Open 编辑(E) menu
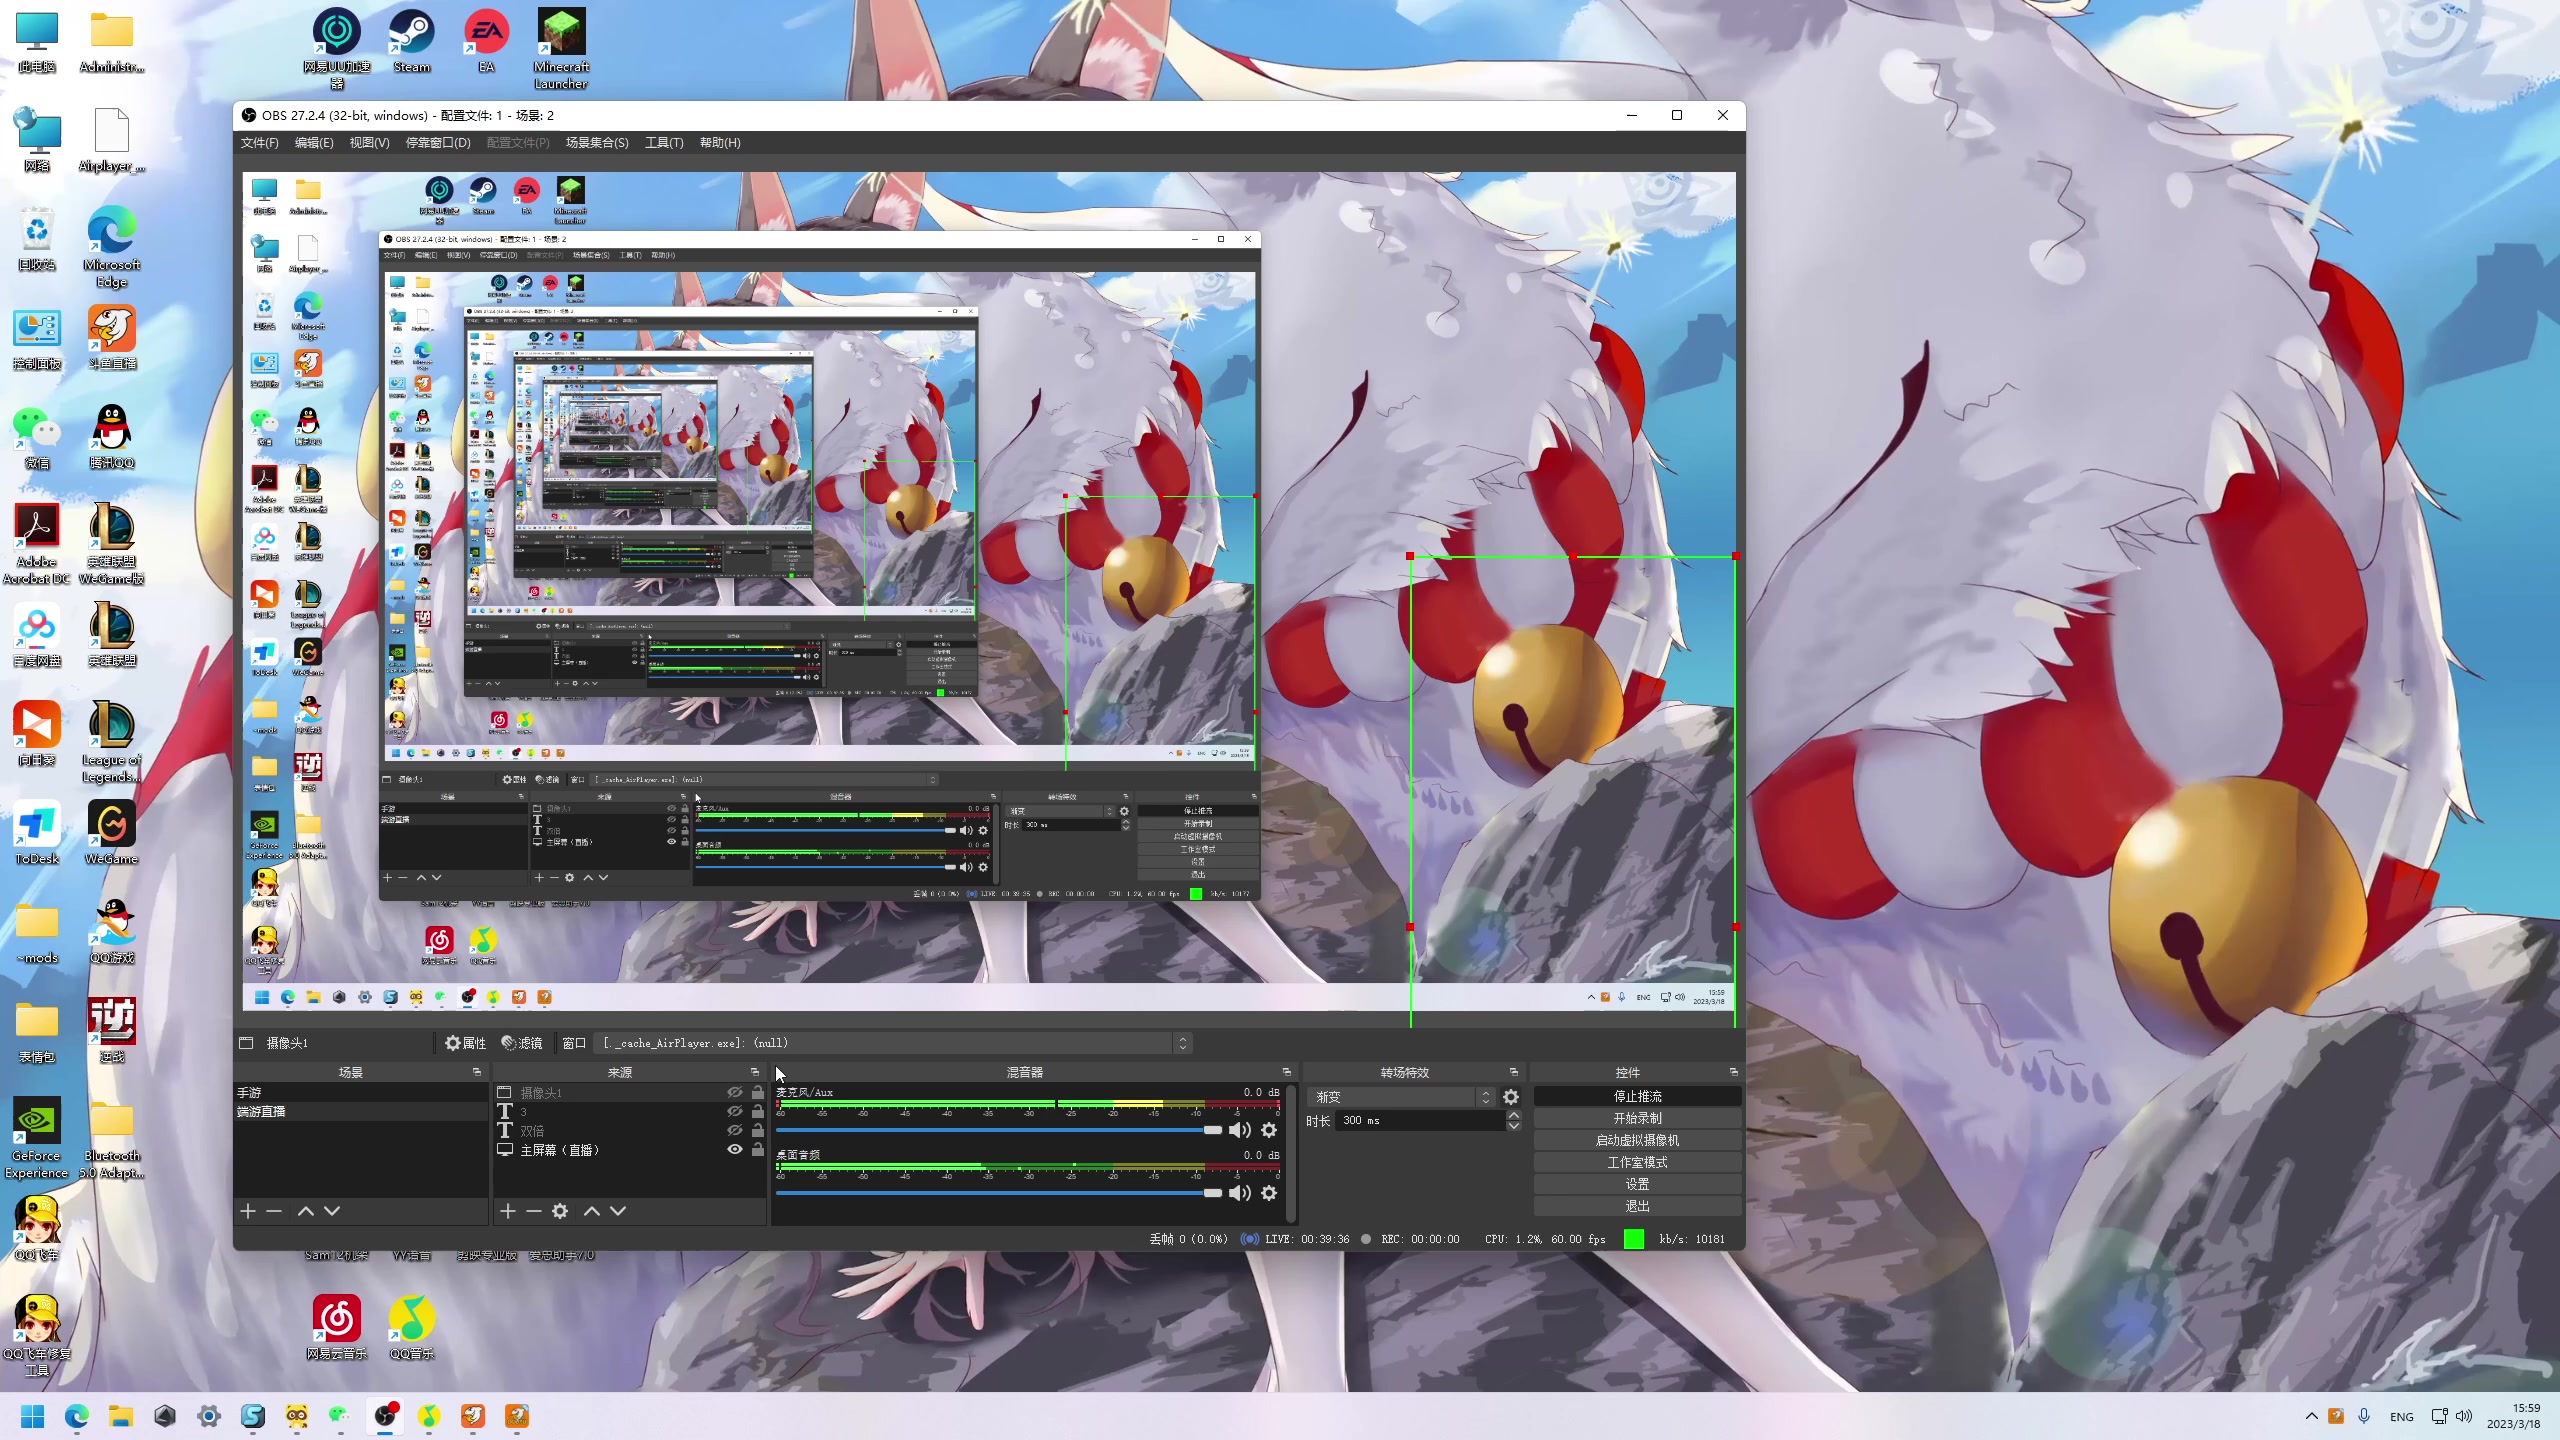2560x1440 pixels. (x=314, y=143)
